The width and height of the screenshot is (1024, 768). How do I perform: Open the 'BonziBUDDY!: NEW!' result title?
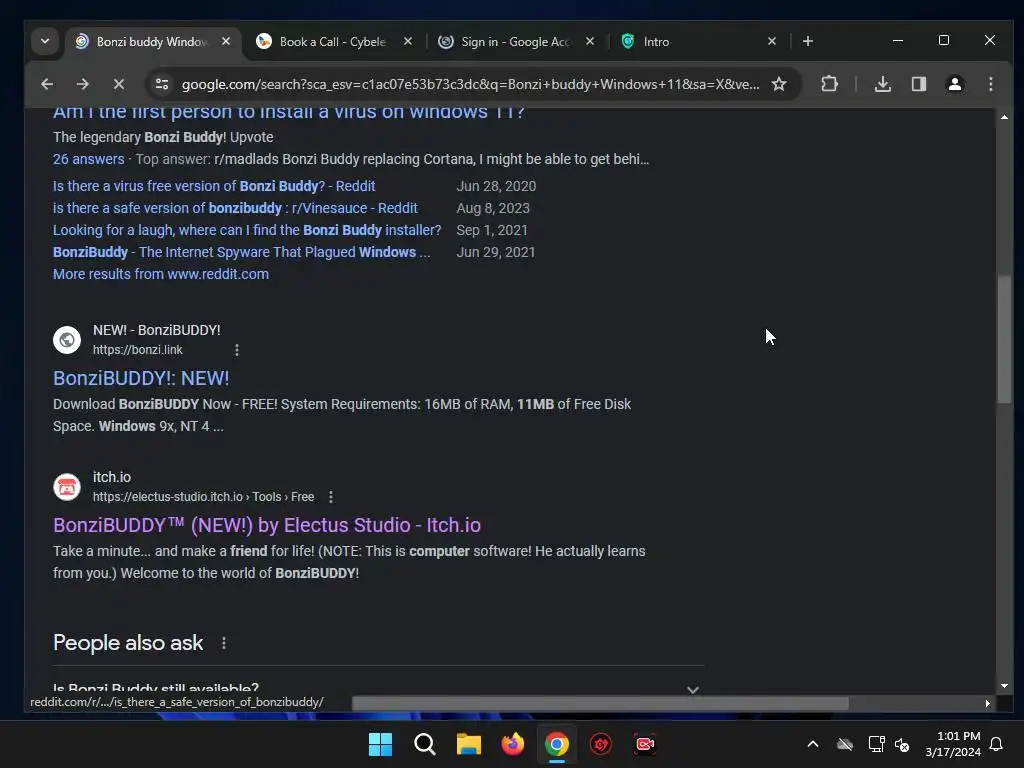141,378
